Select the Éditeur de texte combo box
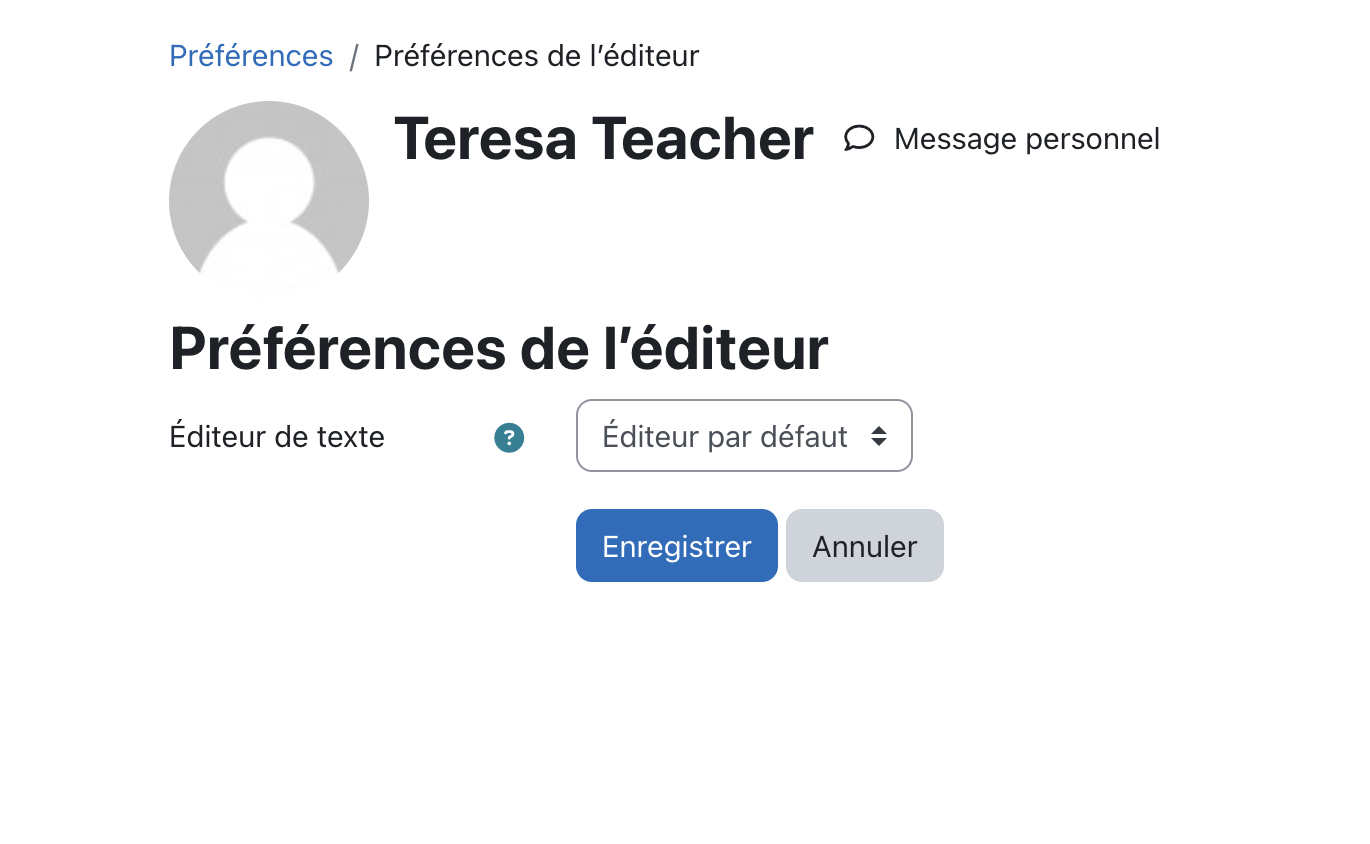 coord(744,436)
